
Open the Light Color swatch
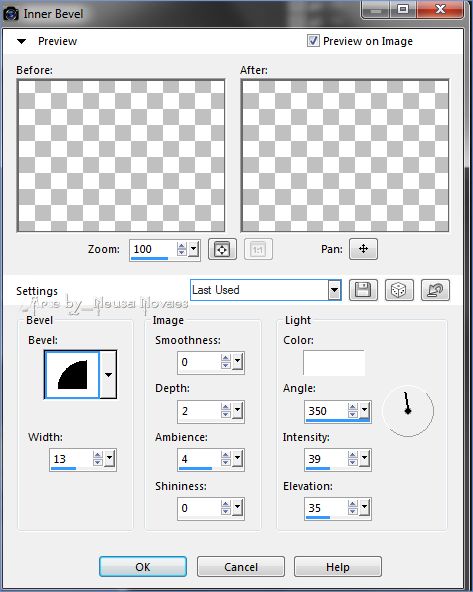coord(334,363)
